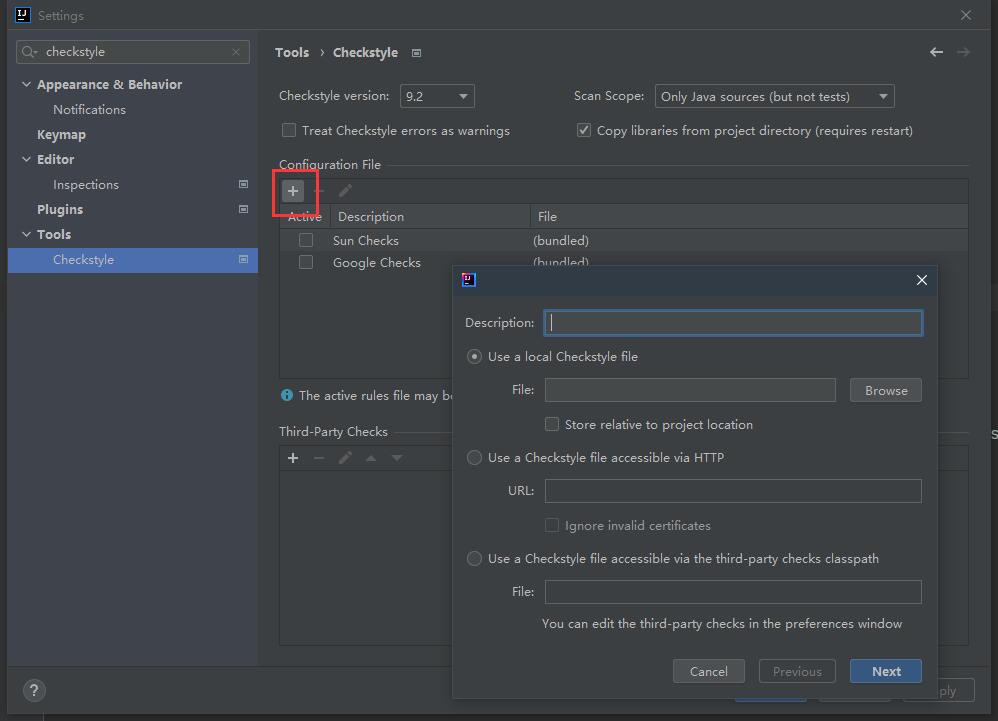Select Checkstyle in the settings tree
Viewport: 998px width, 721px height.
pos(132,260)
